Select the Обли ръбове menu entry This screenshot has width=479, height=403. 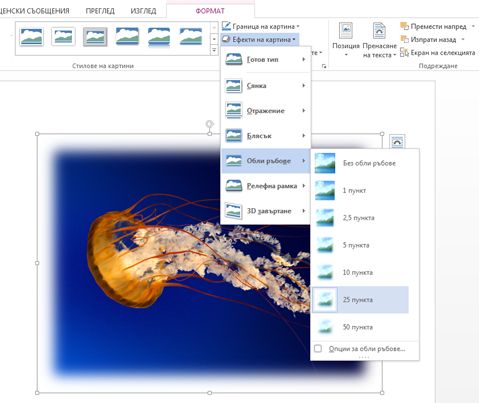[x=266, y=161]
